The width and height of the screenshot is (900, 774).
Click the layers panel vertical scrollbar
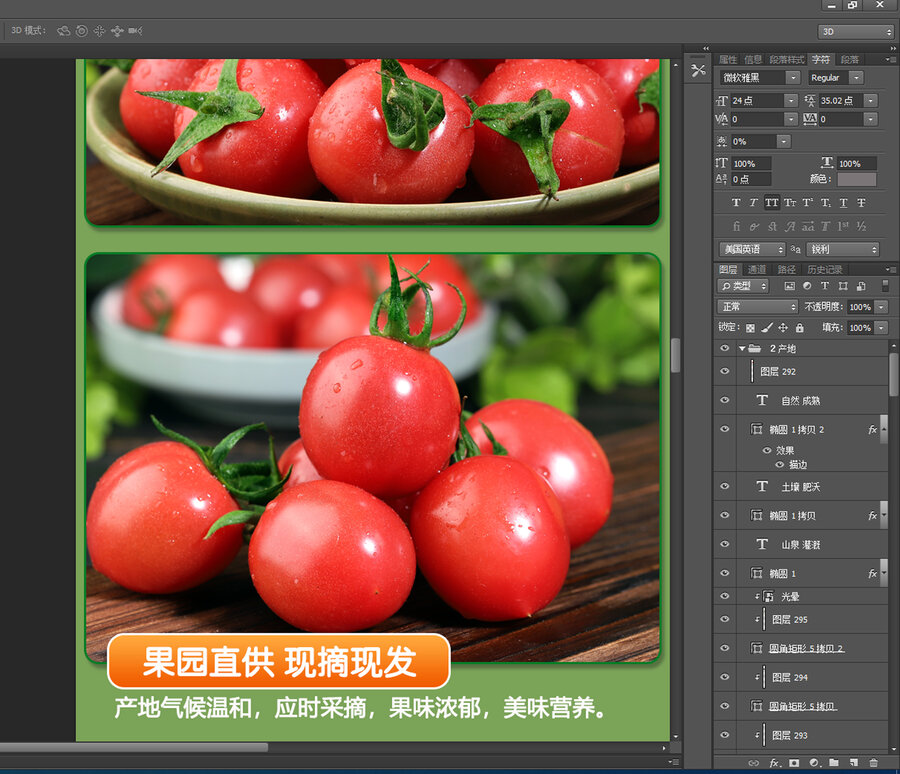[x=893, y=375]
